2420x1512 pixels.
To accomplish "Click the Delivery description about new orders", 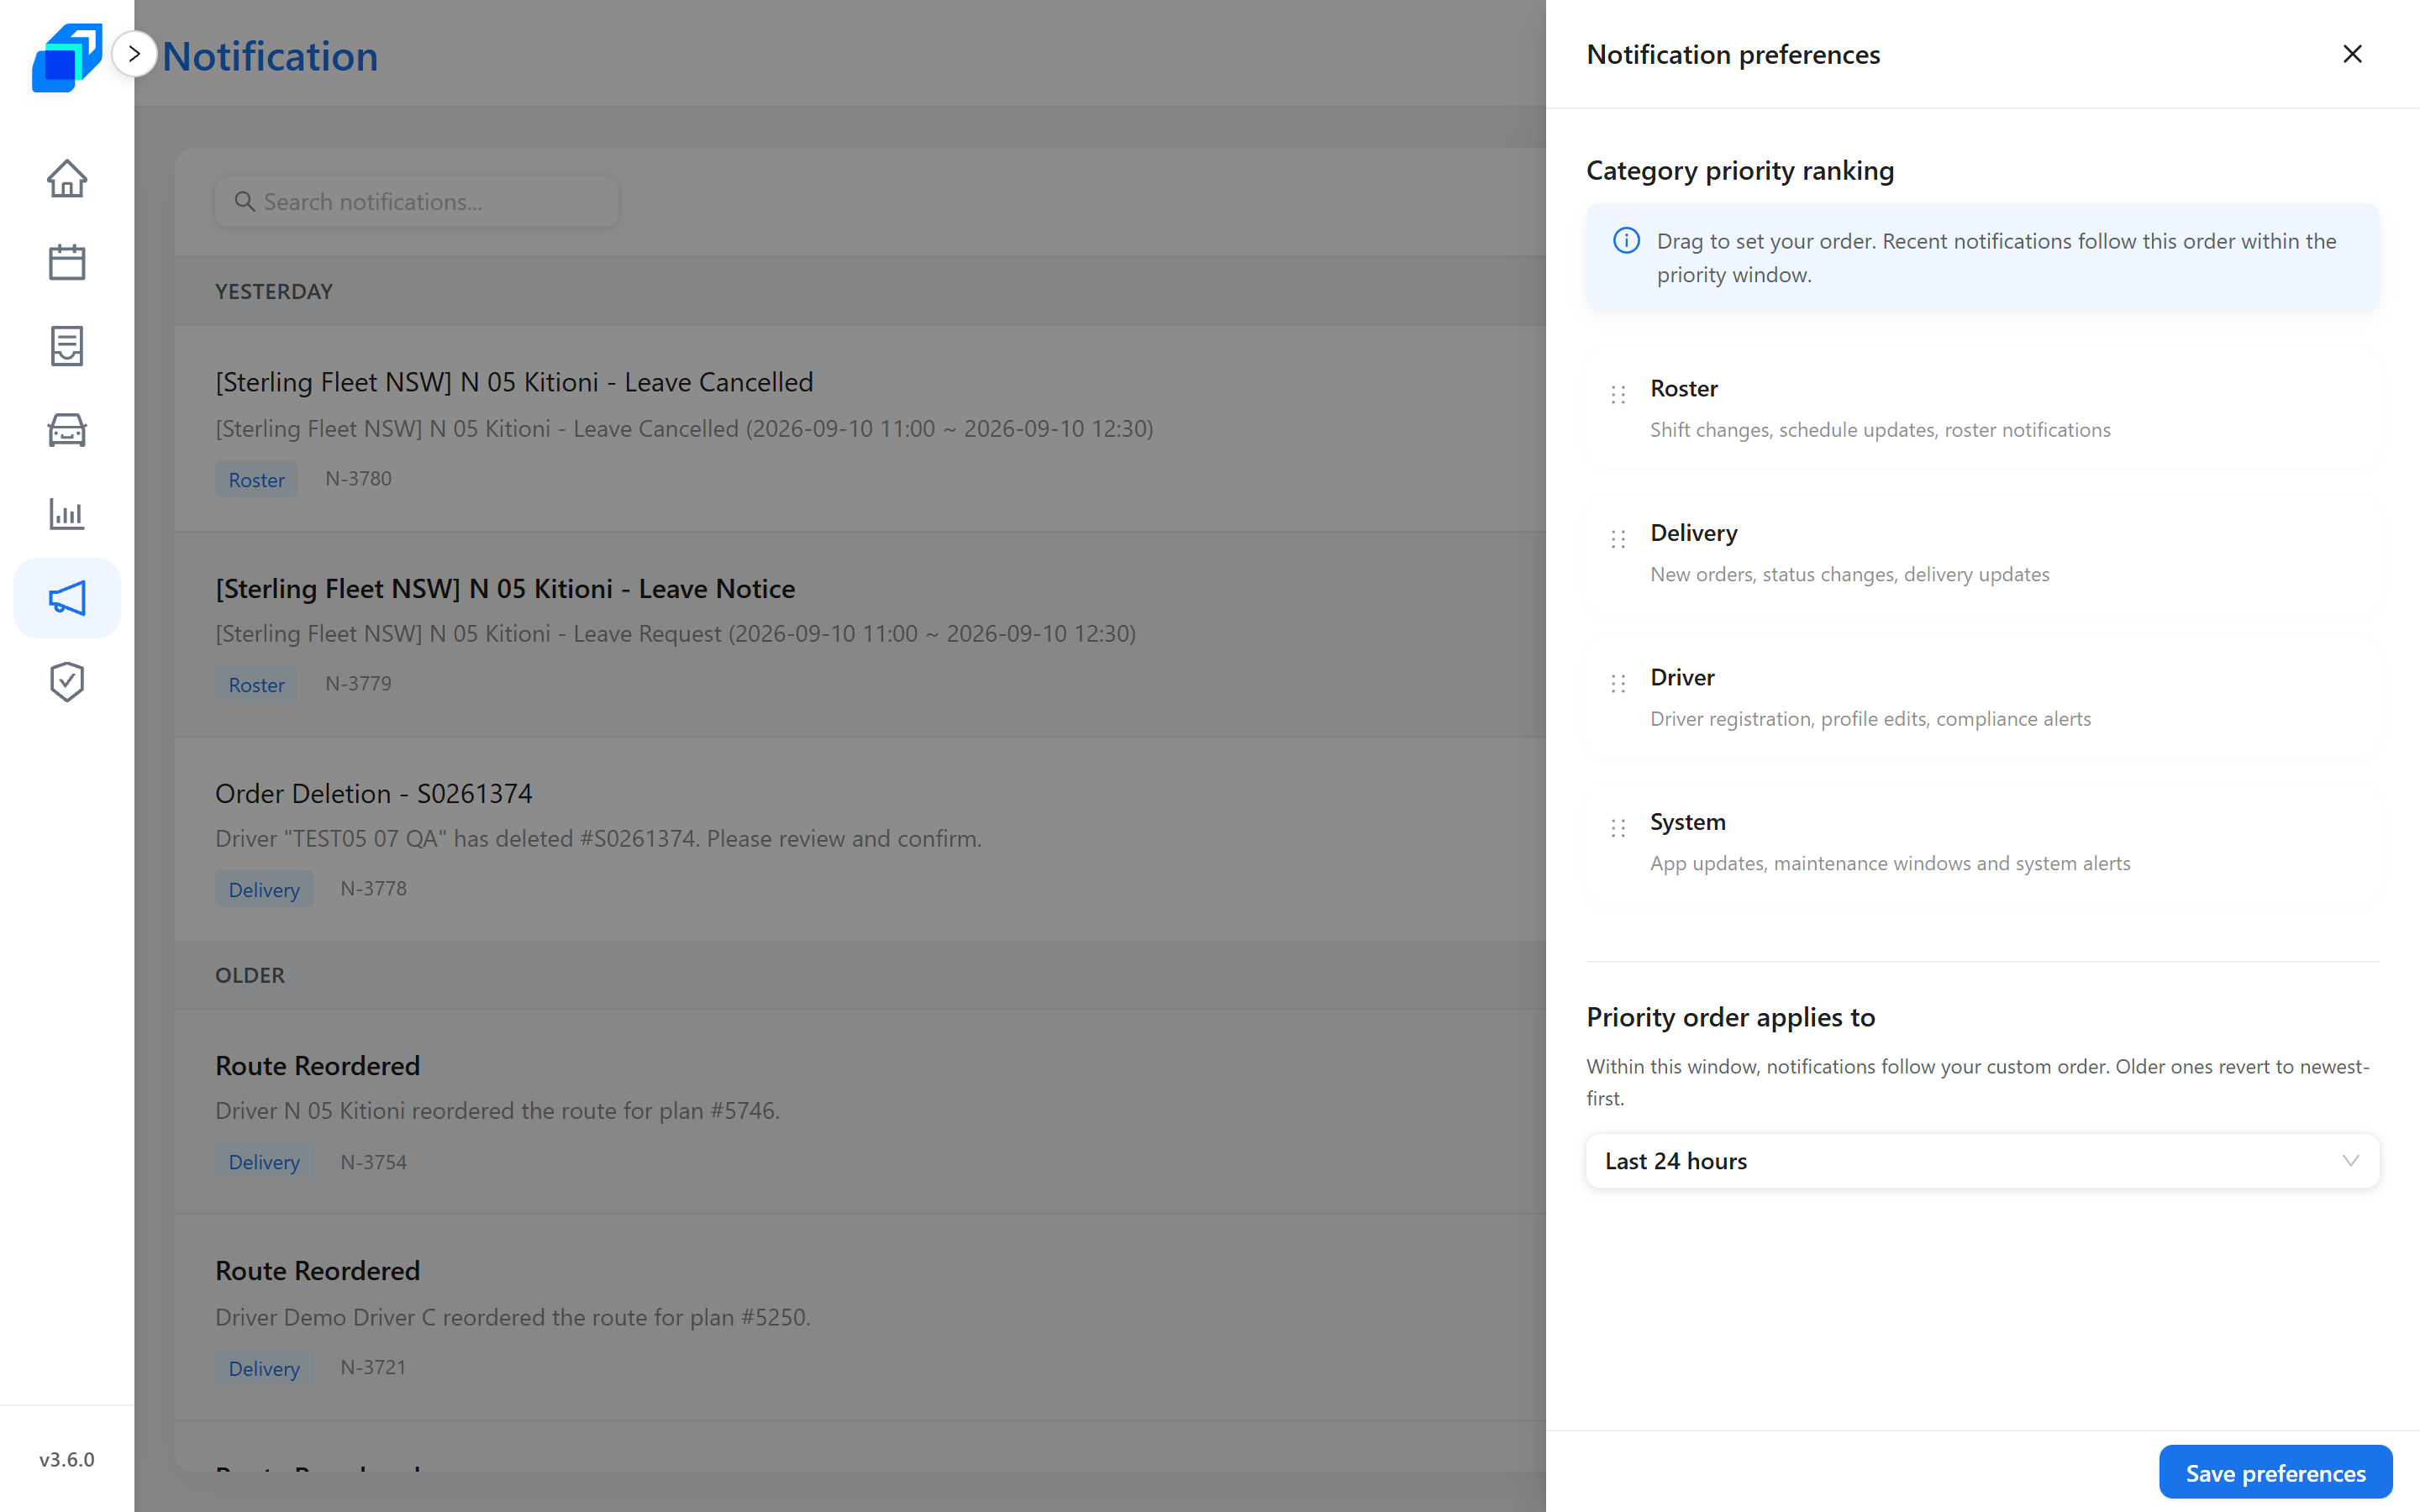I will [1849, 574].
